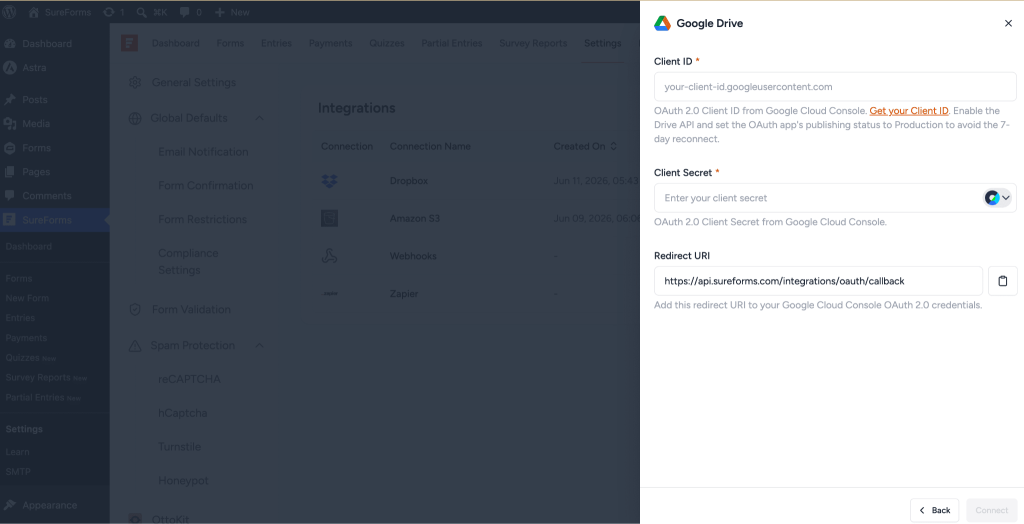Click the Form Validation shield icon
The height and width of the screenshot is (524, 1024).
point(135,310)
